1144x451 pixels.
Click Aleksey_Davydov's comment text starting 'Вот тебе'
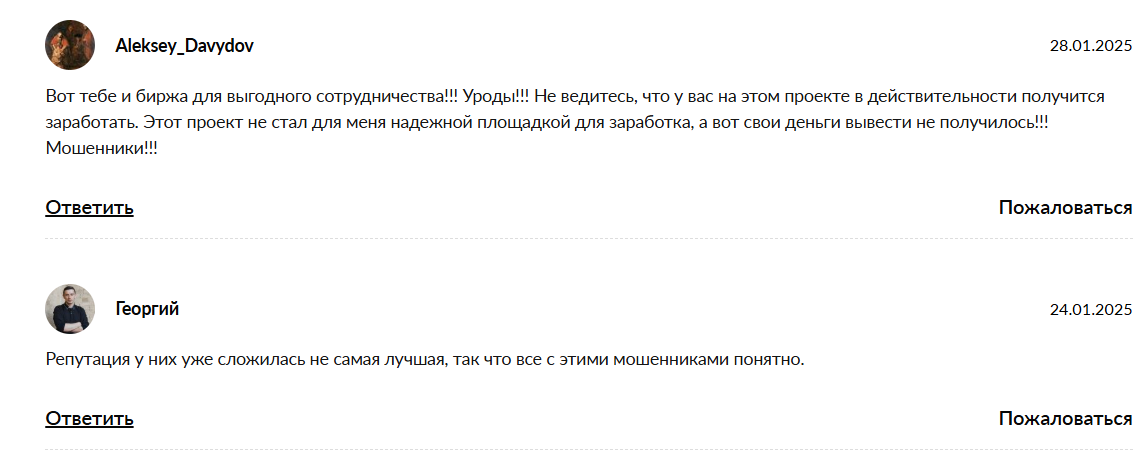[x=575, y=122]
